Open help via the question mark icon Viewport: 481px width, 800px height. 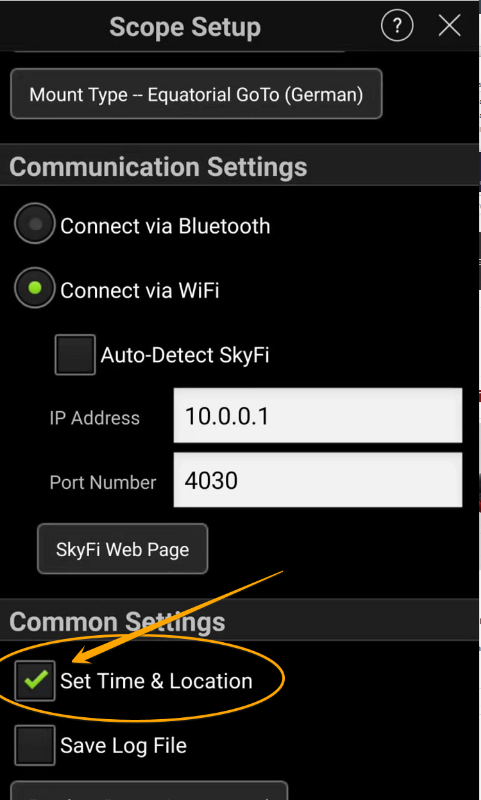pyautogui.click(x=397, y=25)
